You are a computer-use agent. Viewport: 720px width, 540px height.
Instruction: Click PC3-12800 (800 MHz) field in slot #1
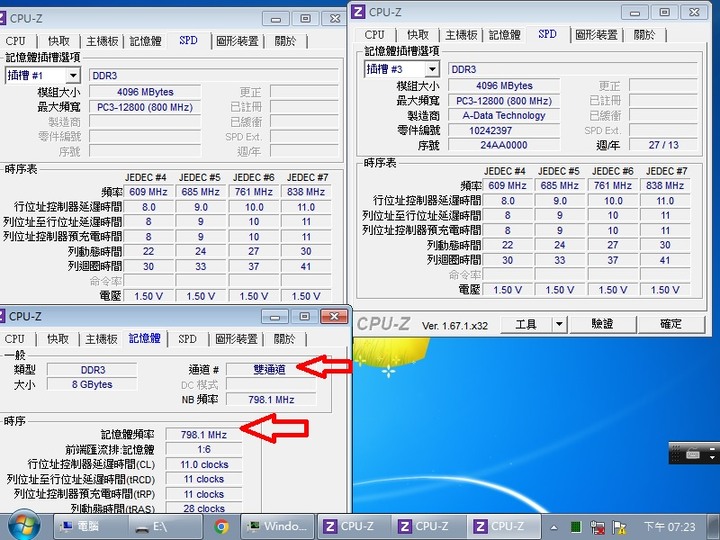coord(145,107)
